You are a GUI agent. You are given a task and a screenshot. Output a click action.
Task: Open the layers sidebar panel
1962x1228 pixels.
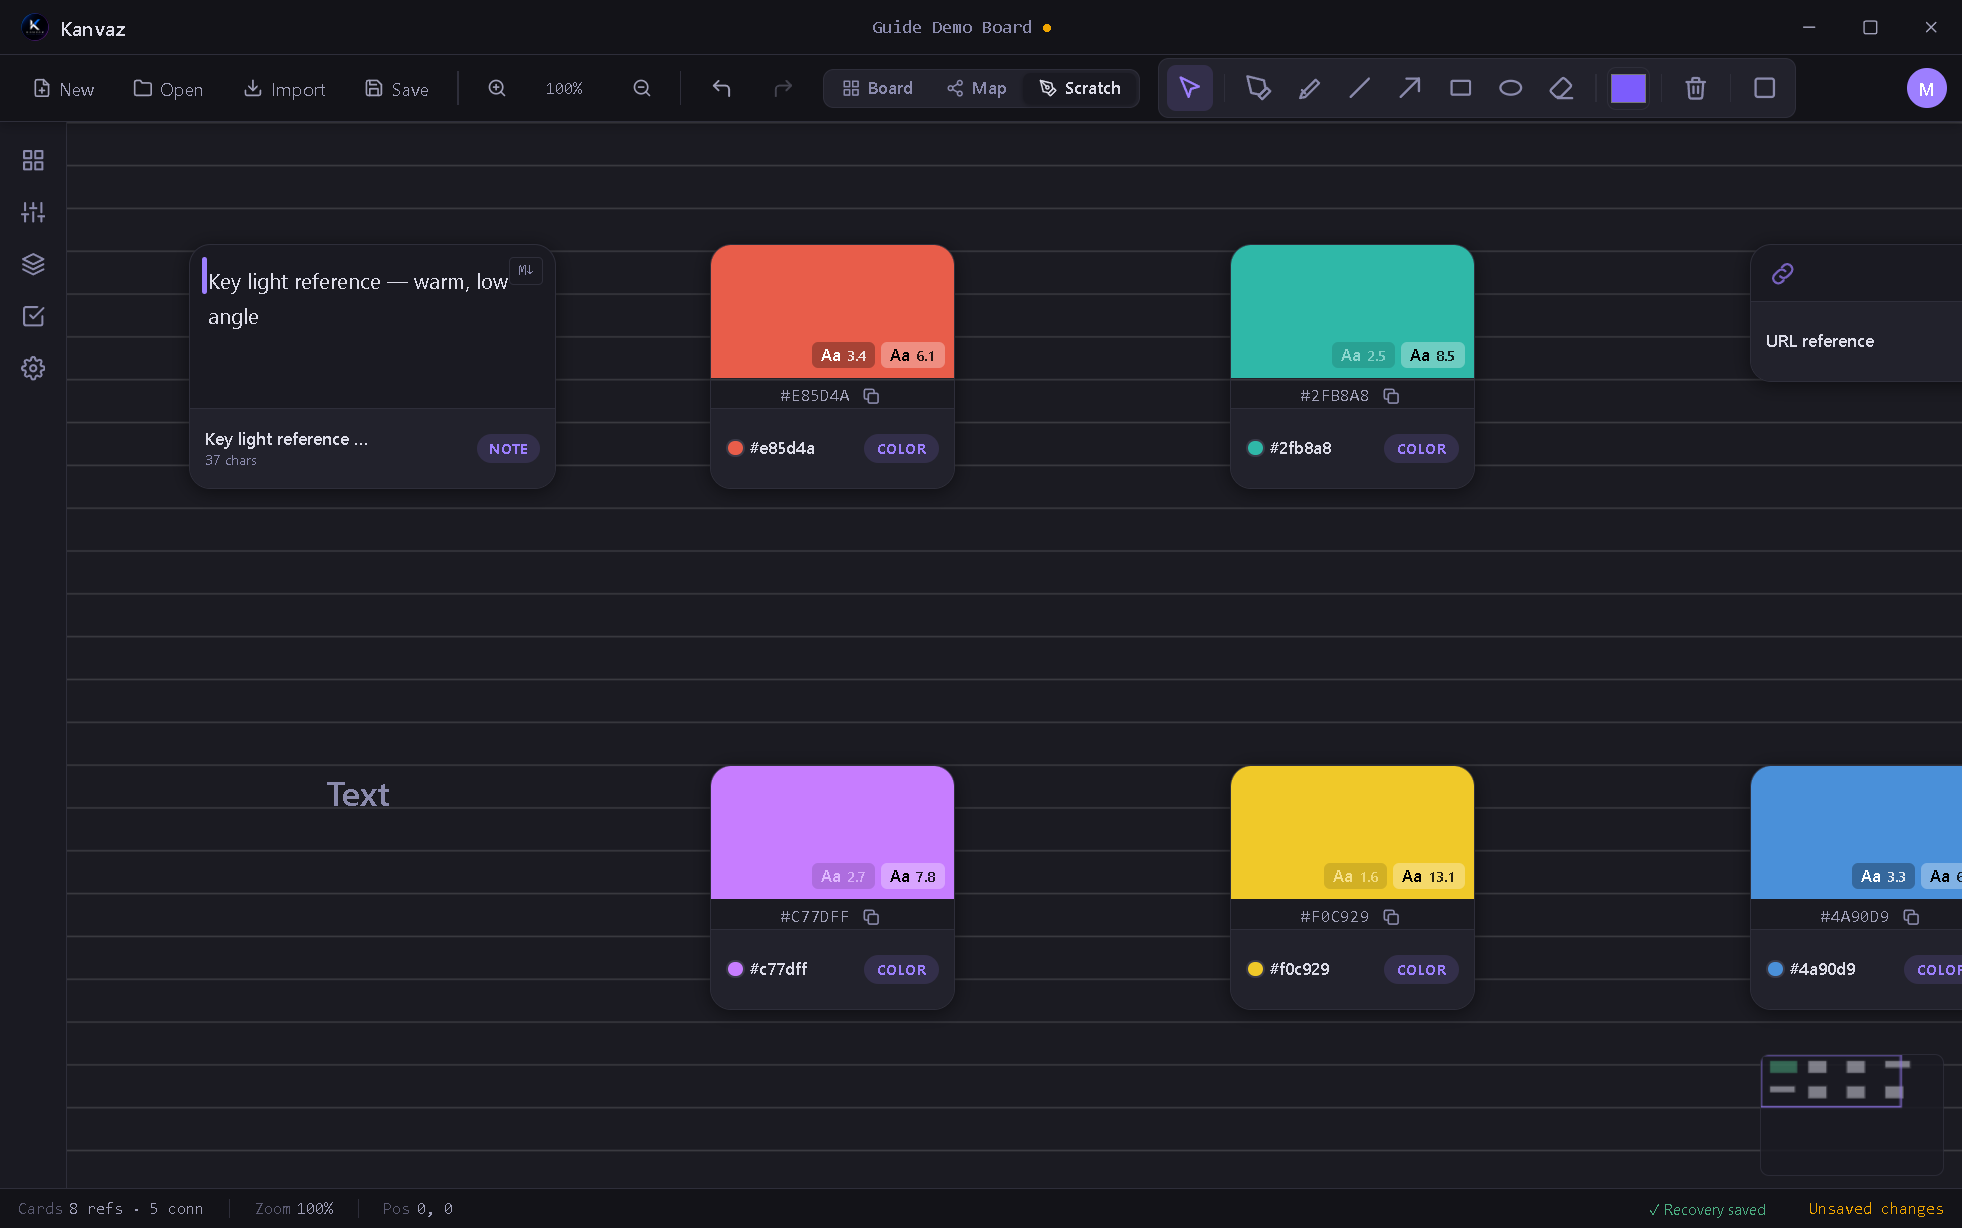tap(33, 264)
